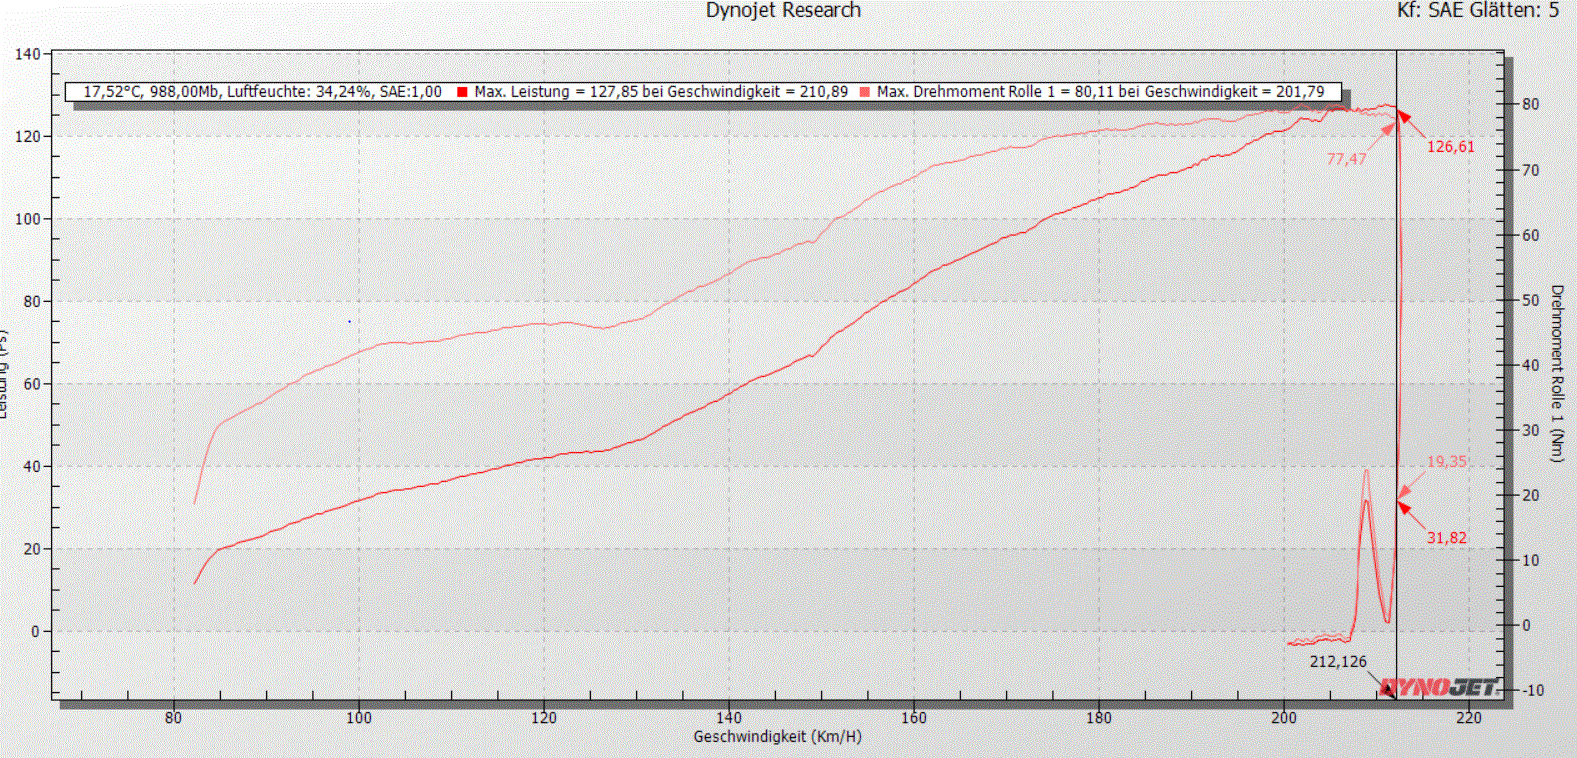Screen dimensions: 1577x758
Task: Select the 77,47 torque value marker
Action: (1346, 159)
